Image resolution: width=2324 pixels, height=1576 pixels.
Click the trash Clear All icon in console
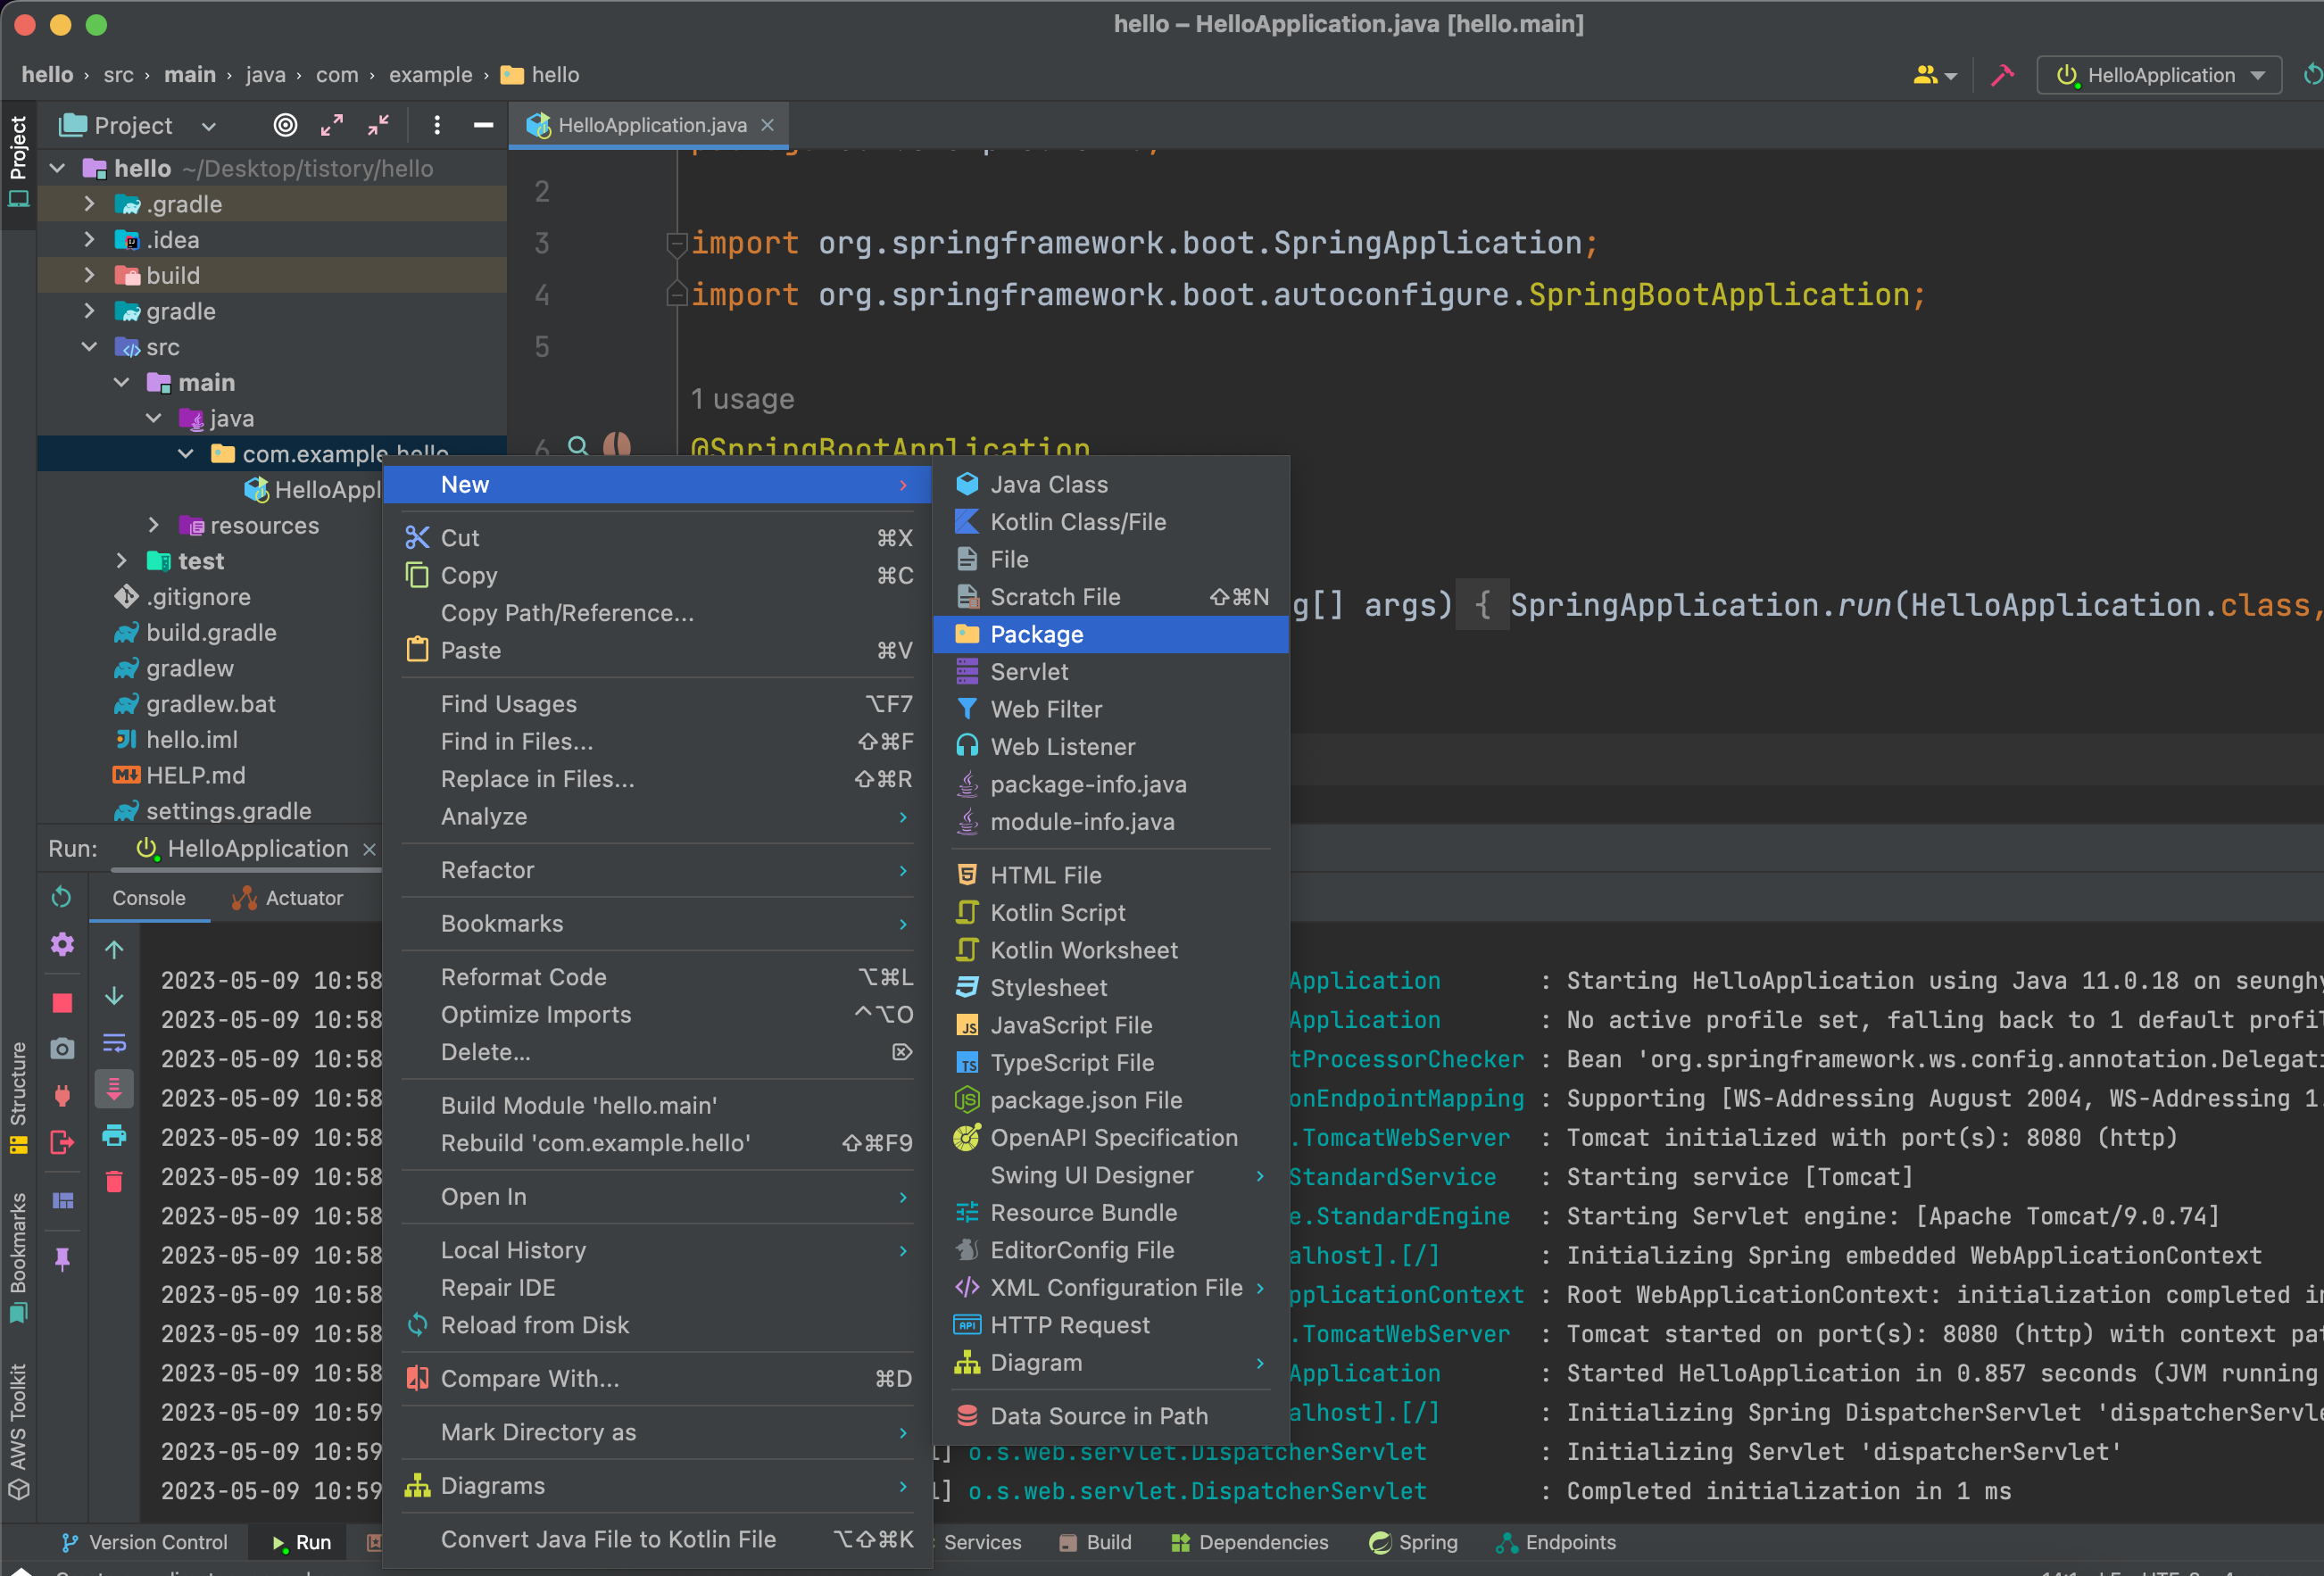pyautogui.click(x=114, y=1182)
